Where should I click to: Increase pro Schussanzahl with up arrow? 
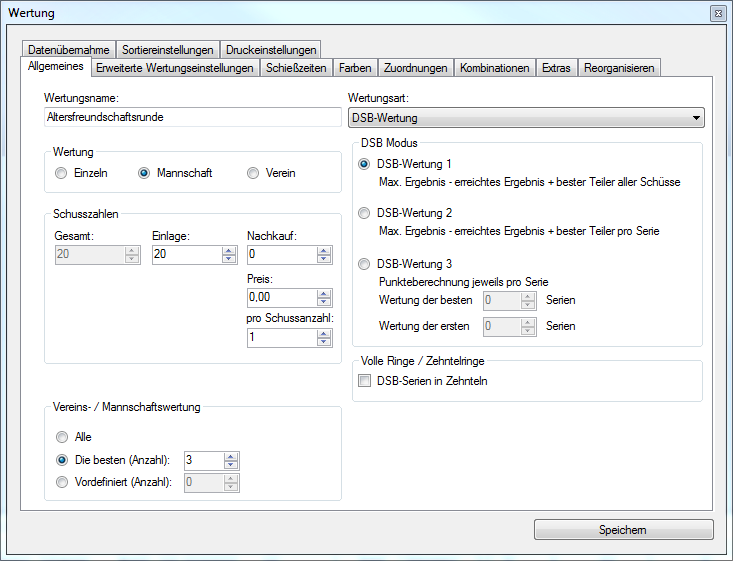point(323,333)
